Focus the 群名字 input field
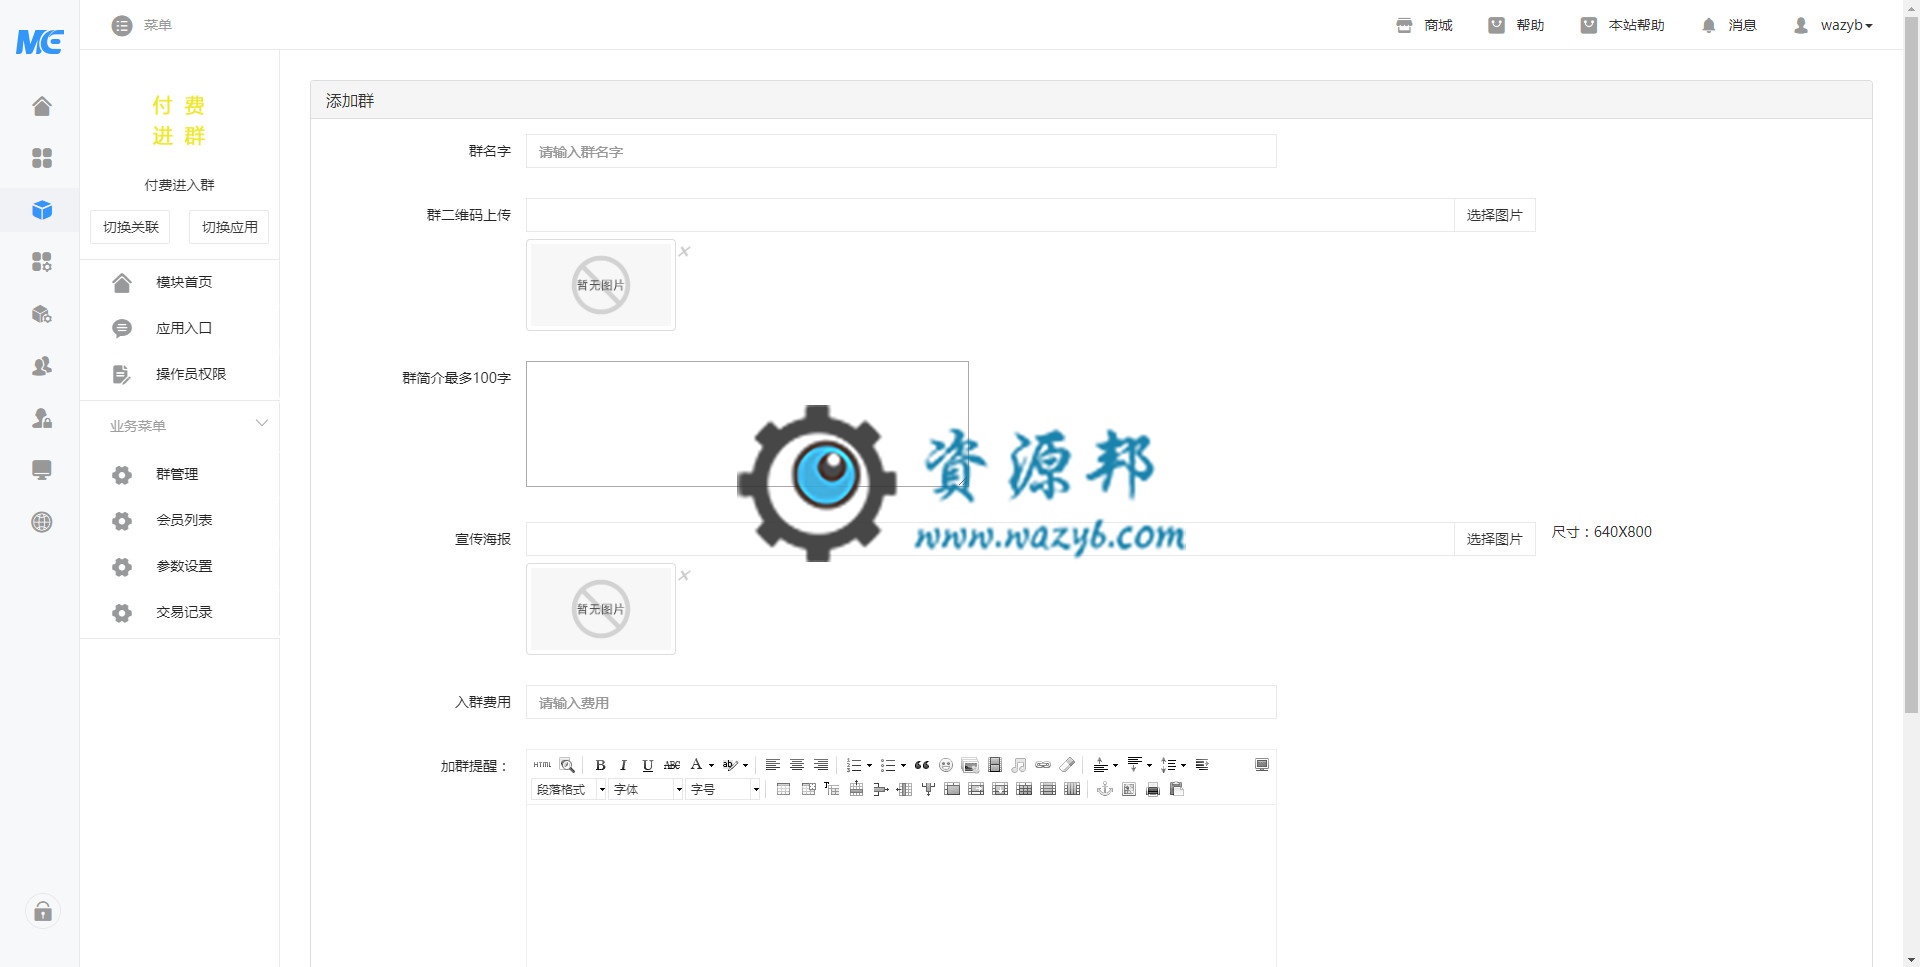This screenshot has width=1920, height=967. [x=901, y=151]
